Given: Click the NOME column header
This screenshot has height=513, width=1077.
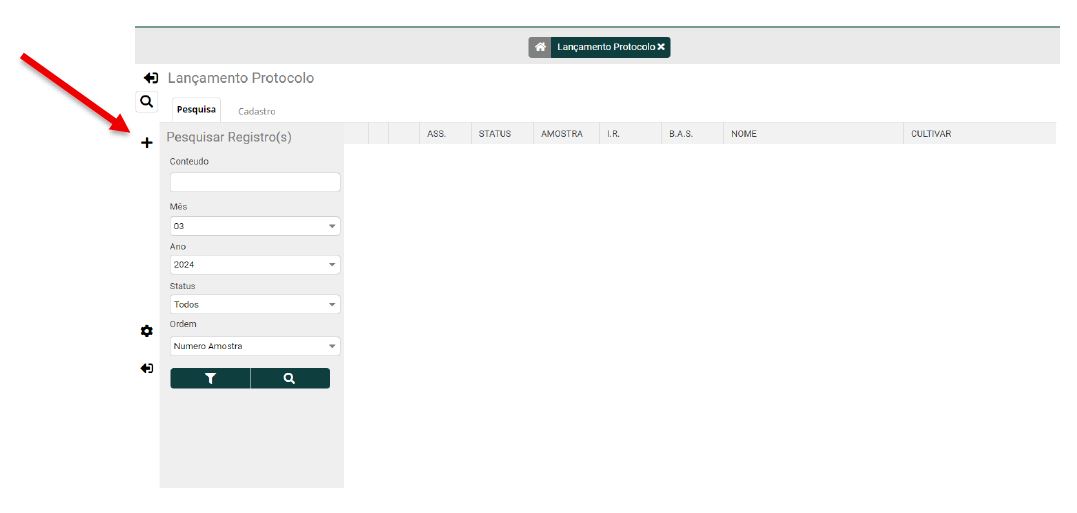Looking at the screenshot, I should pyautogui.click(x=744, y=134).
